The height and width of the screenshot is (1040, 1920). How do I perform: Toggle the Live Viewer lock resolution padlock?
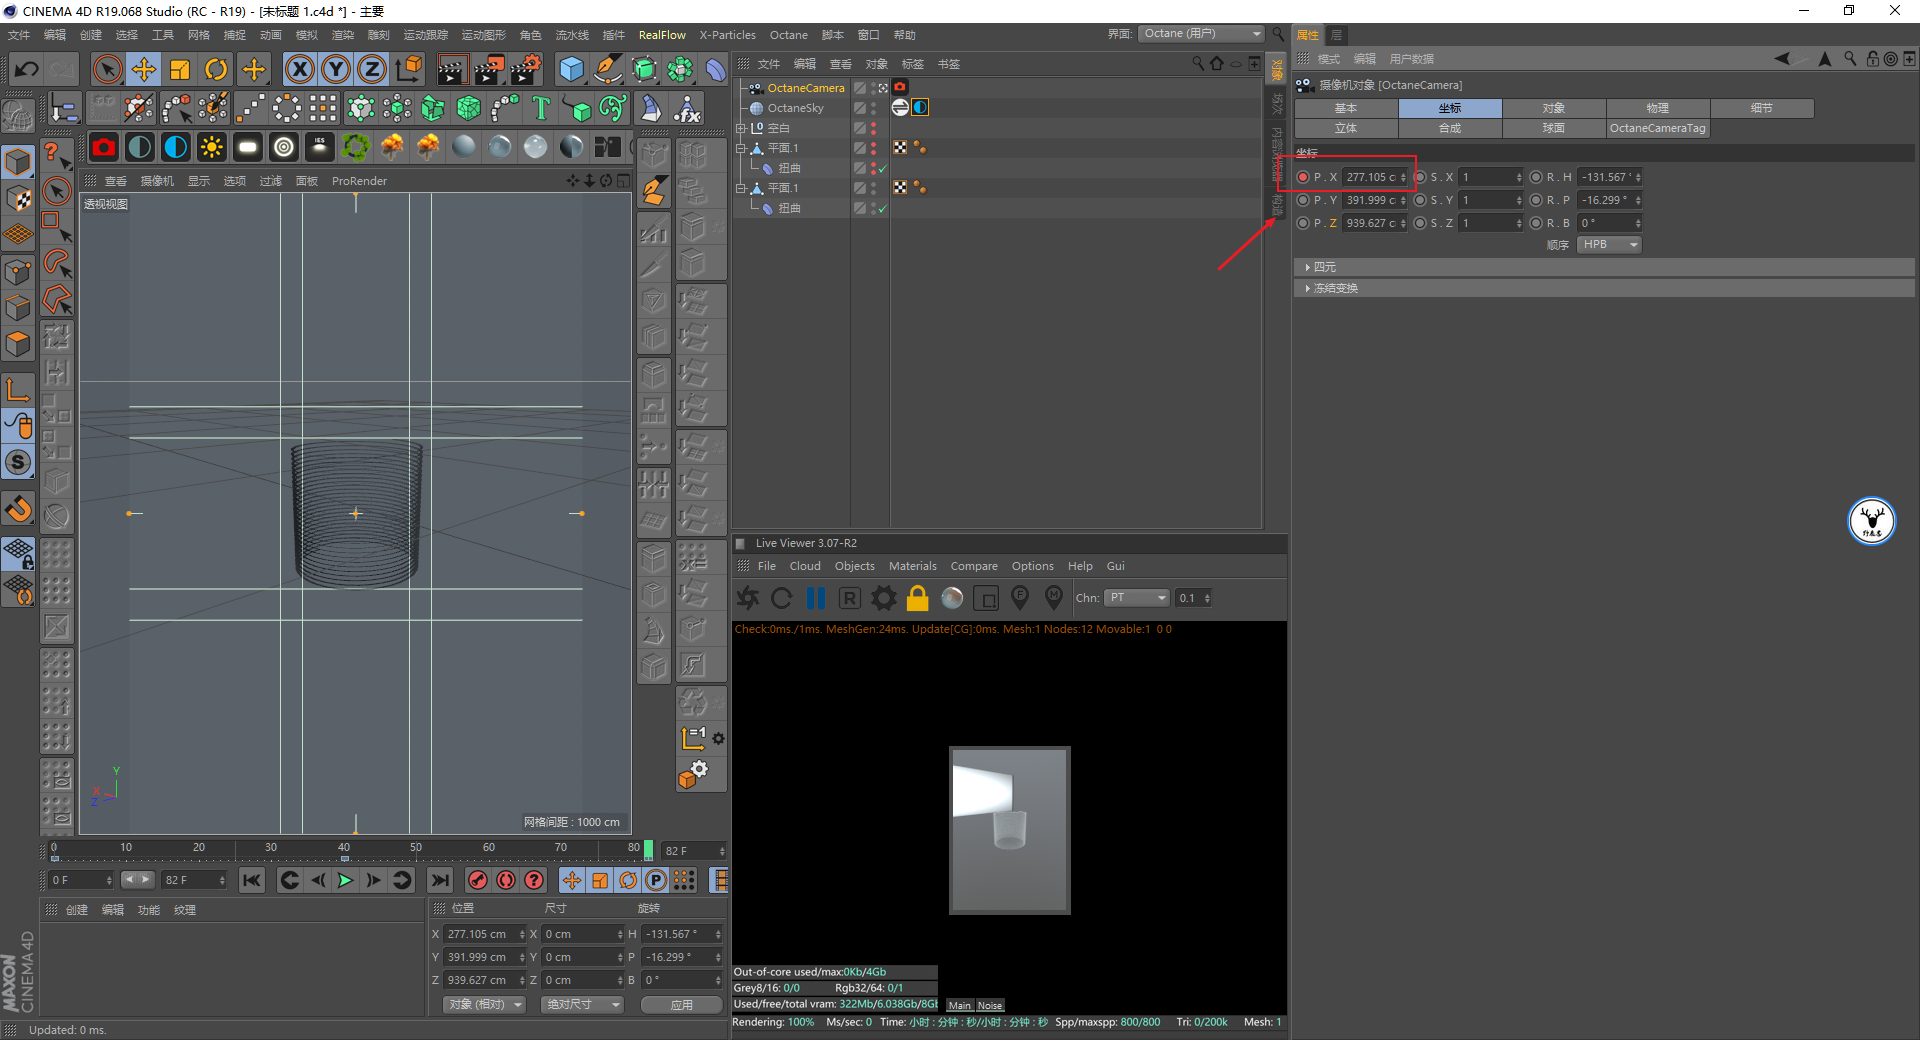917,598
